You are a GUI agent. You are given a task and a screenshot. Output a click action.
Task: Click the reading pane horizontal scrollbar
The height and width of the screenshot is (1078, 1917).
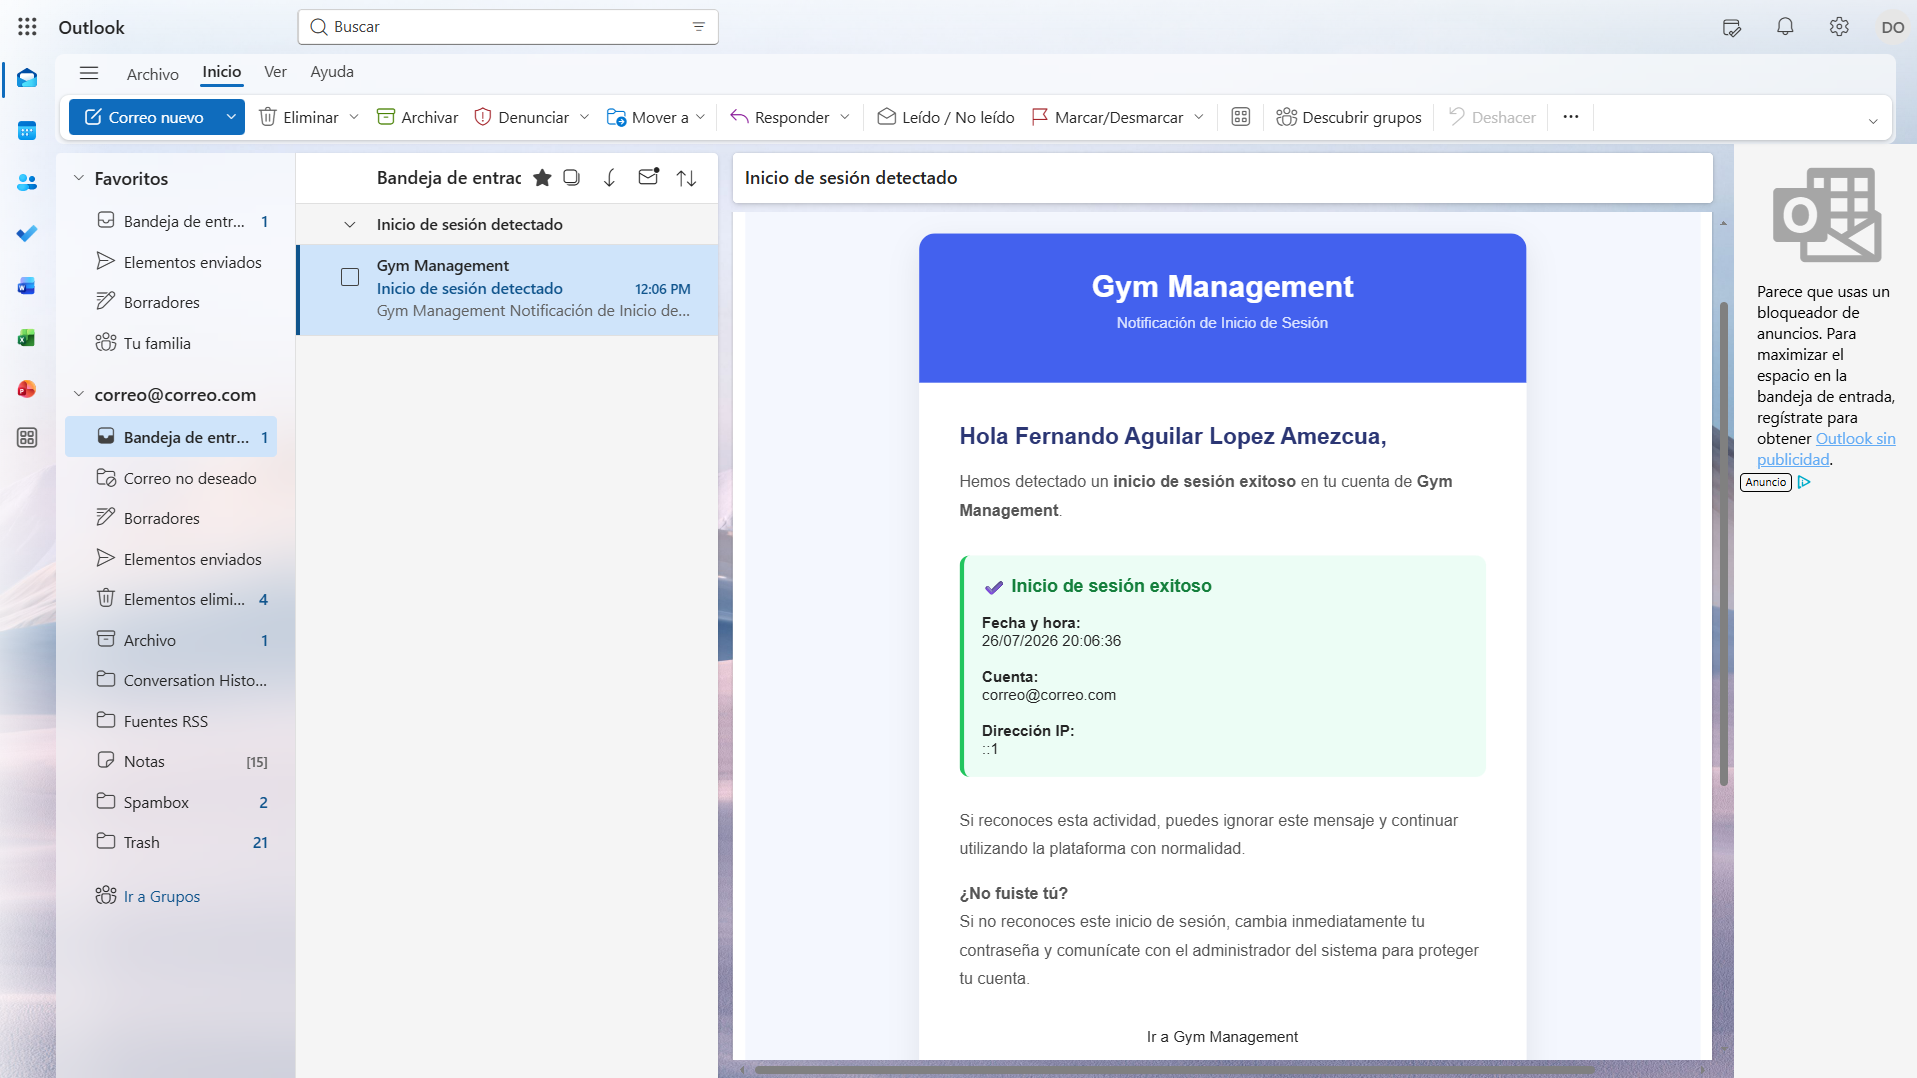1175,1069
